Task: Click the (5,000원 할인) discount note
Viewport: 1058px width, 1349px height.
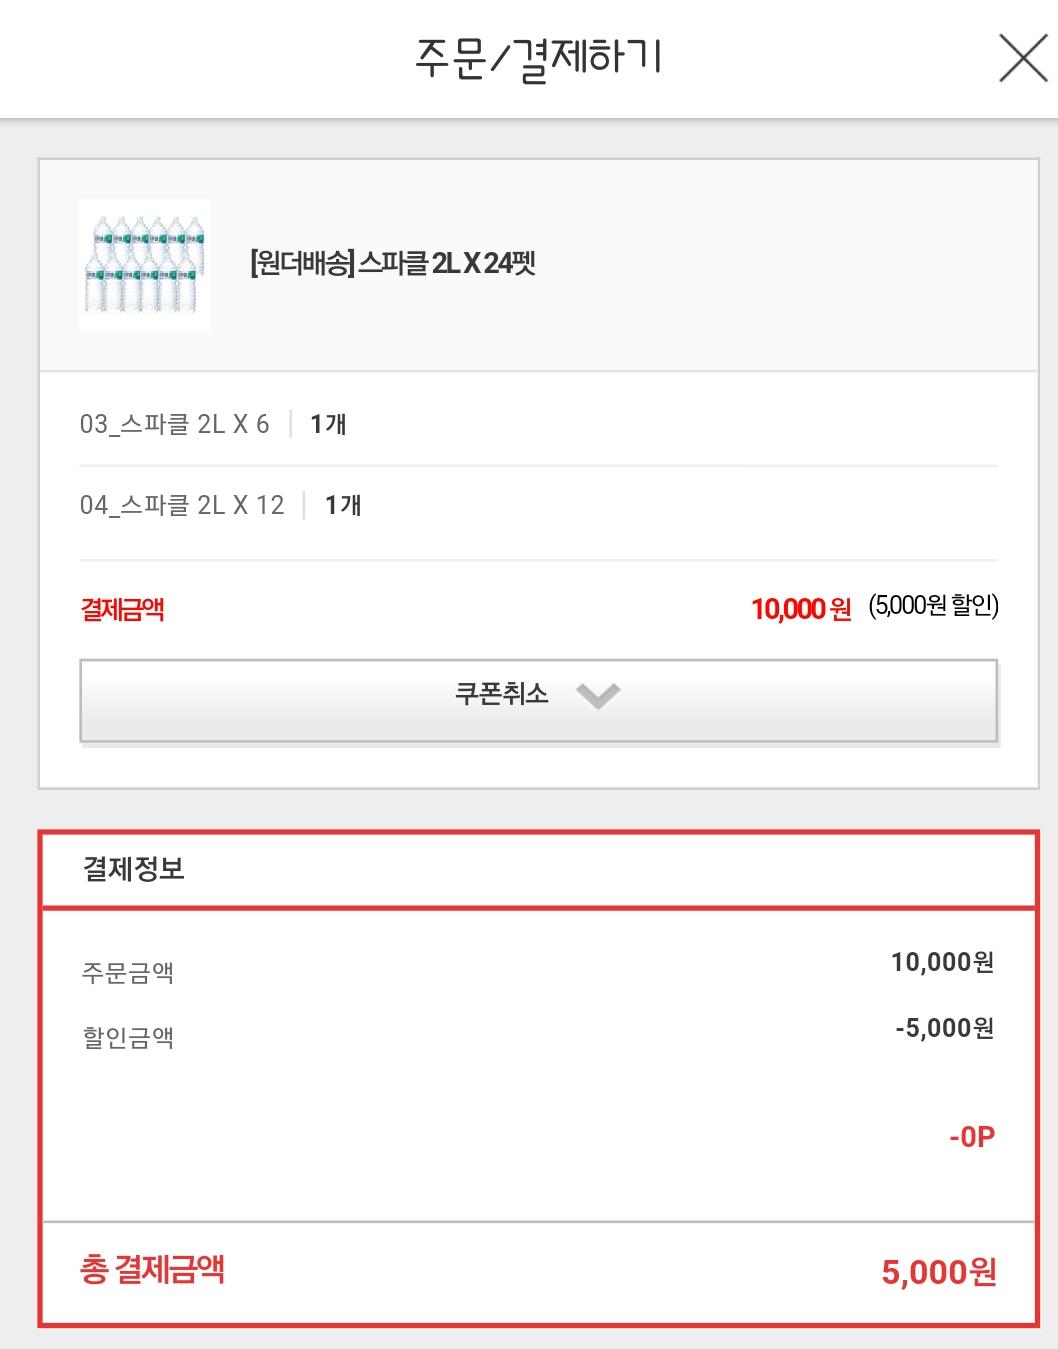Action: tap(933, 606)
